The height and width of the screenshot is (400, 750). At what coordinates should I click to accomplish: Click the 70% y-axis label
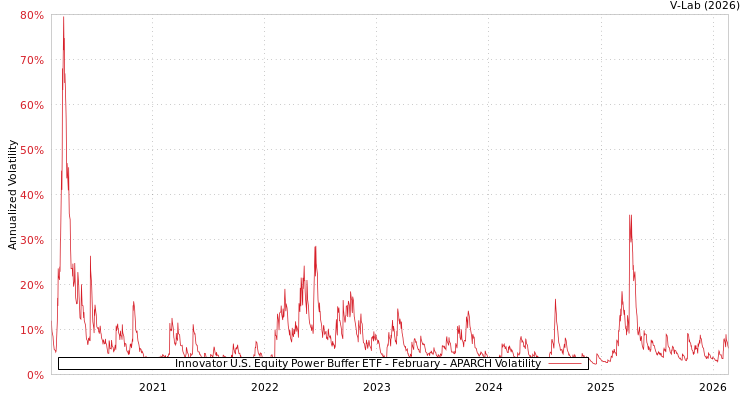(32, 60)
